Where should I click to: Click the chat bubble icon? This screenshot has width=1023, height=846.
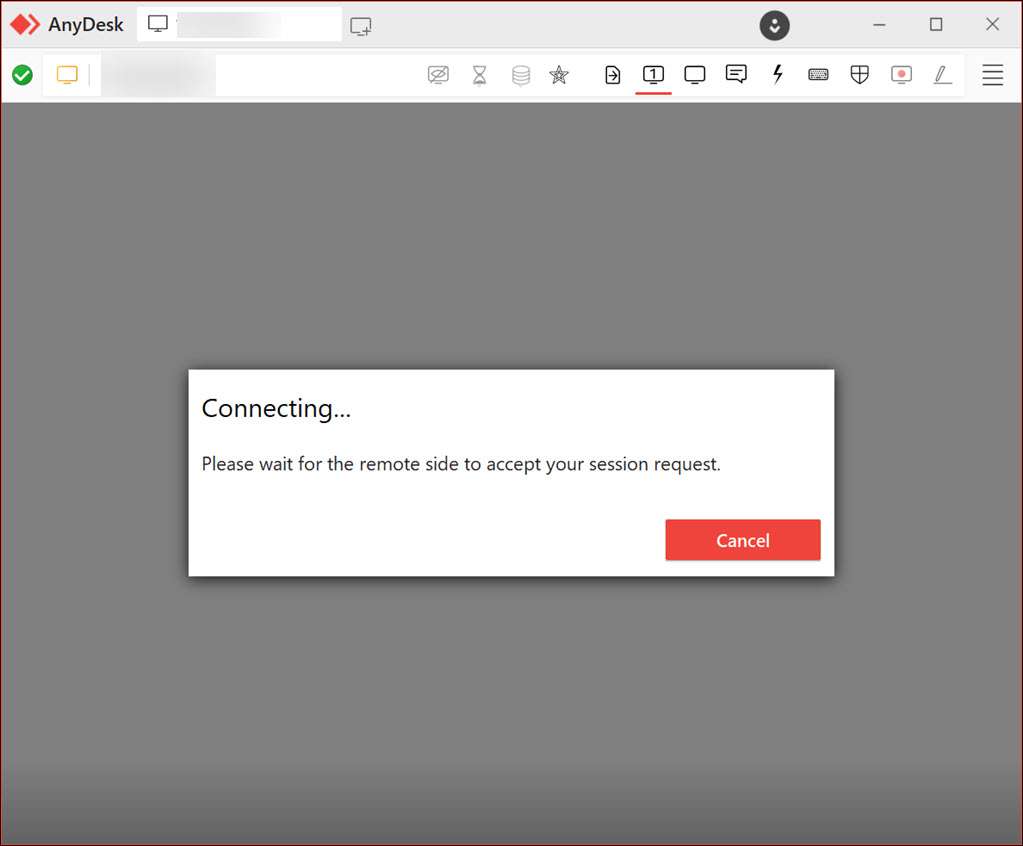(x=736, y=74)
